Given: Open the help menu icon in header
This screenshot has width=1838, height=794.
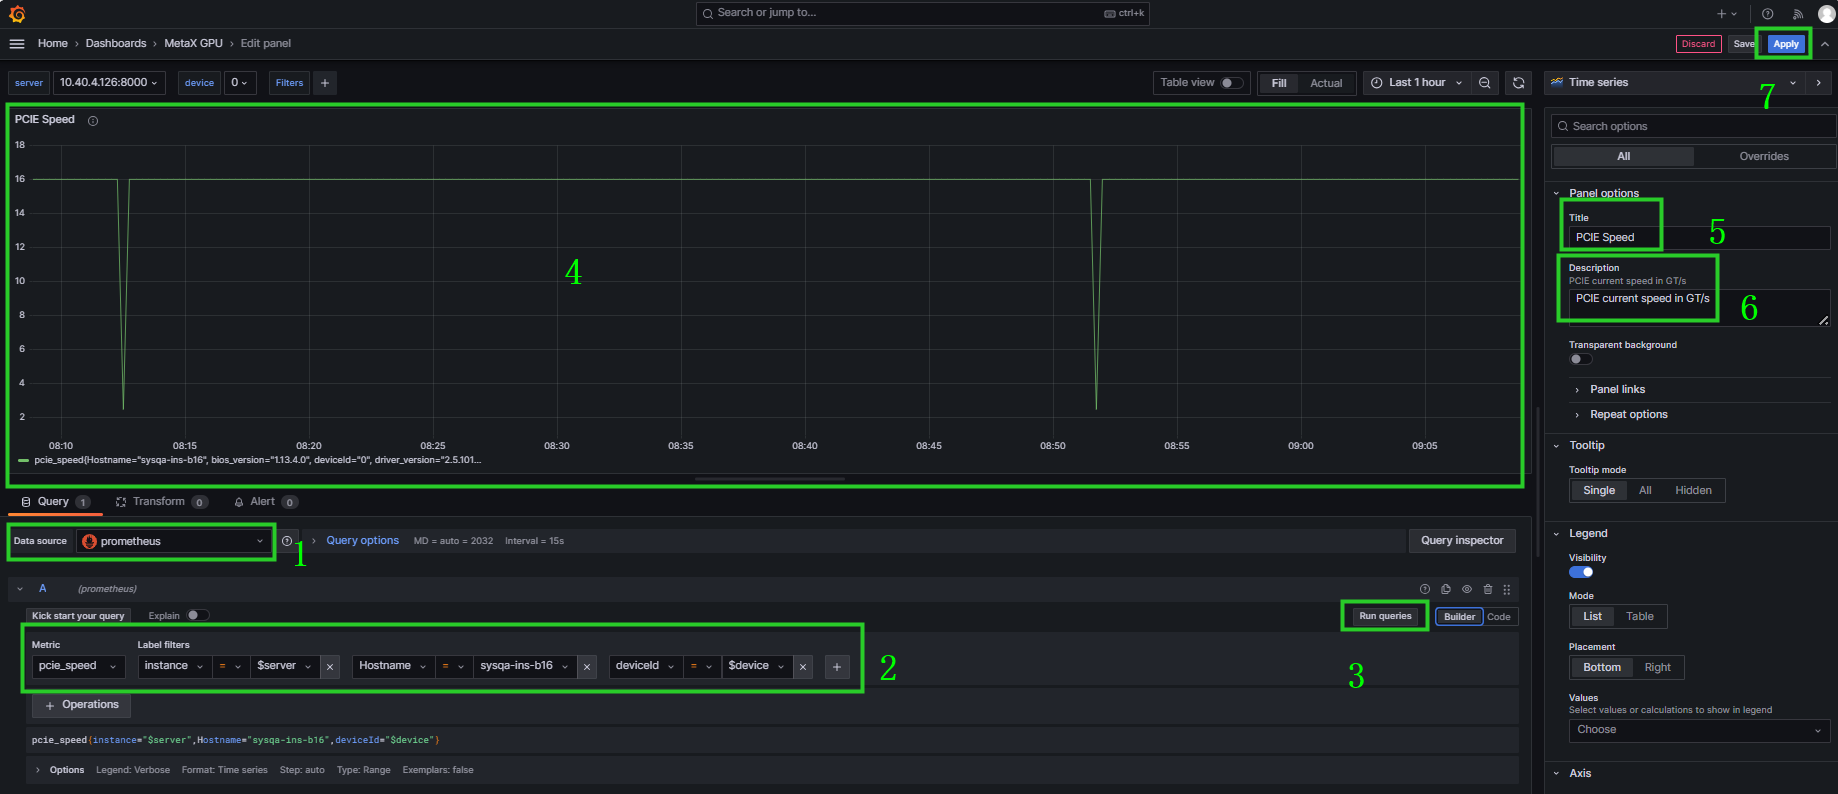Looking at the screenshot, I should click(1768, 14).
